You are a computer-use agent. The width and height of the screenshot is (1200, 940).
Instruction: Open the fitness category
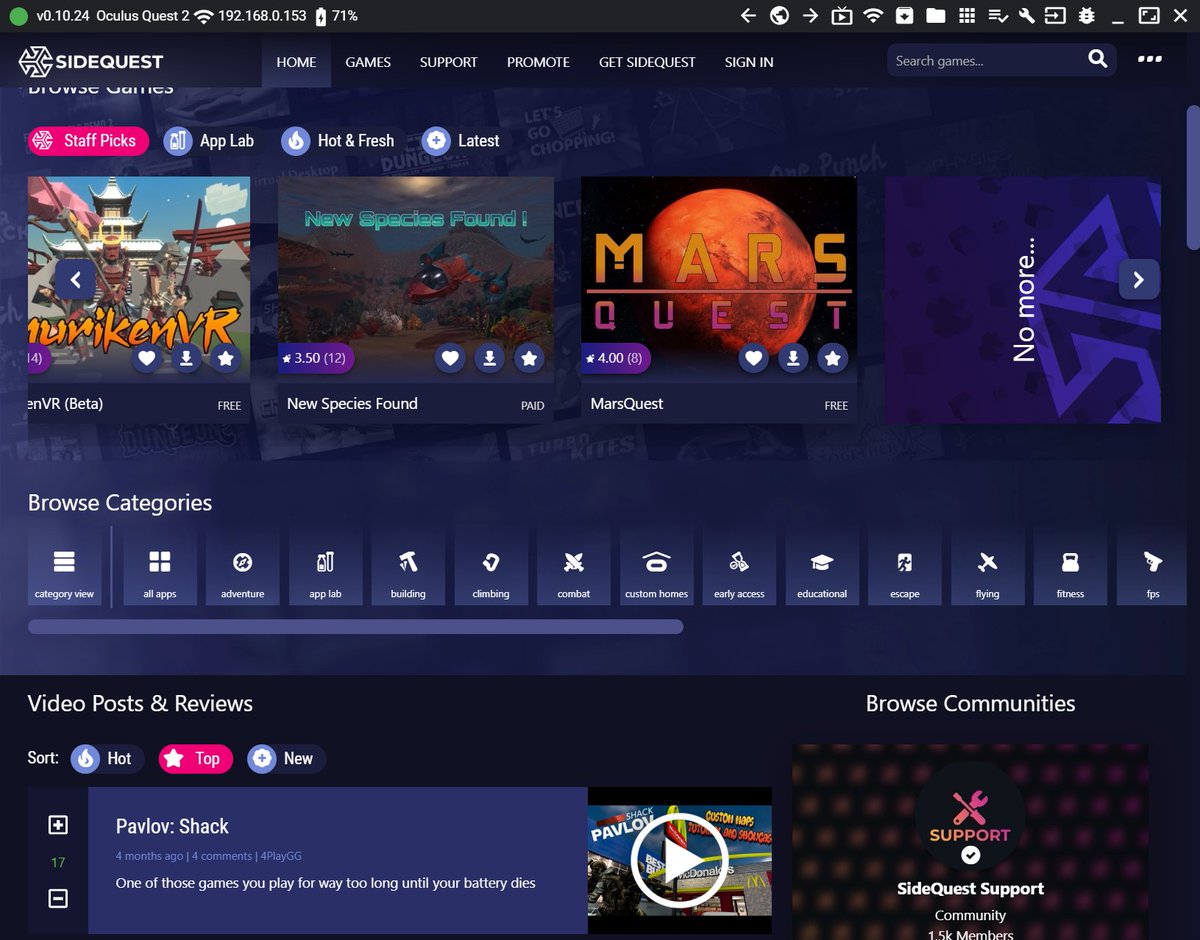click(1070, 567)
